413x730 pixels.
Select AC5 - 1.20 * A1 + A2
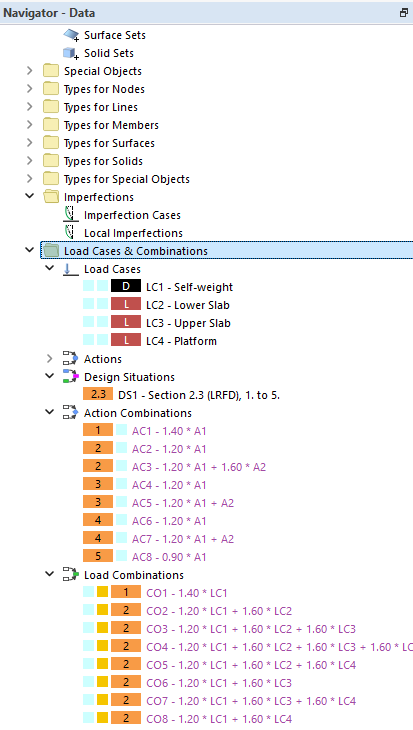coord(183,503)
